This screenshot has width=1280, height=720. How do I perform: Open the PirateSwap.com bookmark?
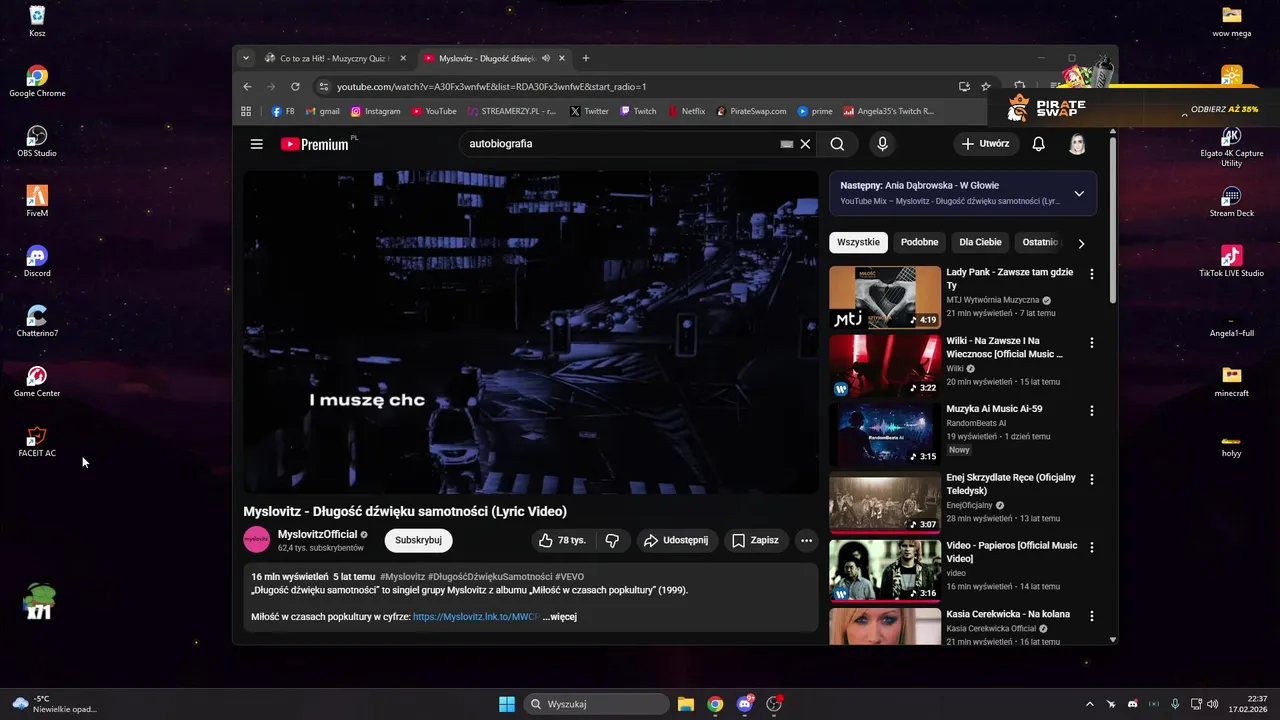(751, 111)
